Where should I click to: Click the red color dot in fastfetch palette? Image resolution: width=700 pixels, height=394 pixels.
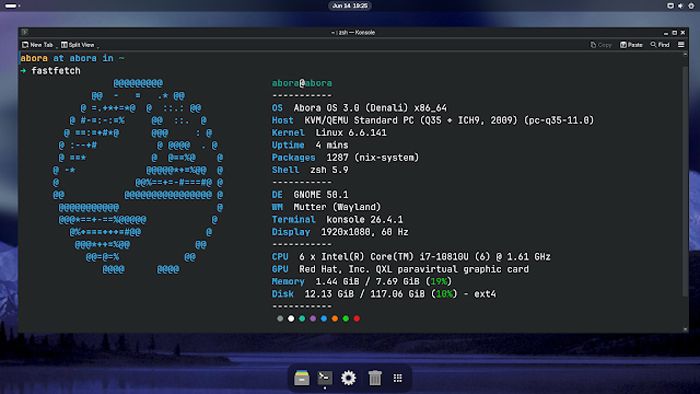(357, 319)
